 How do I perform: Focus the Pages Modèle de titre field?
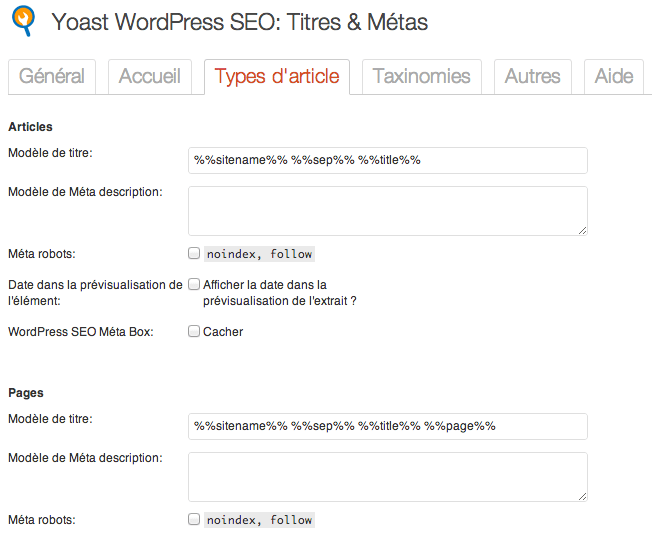point(388,427)
